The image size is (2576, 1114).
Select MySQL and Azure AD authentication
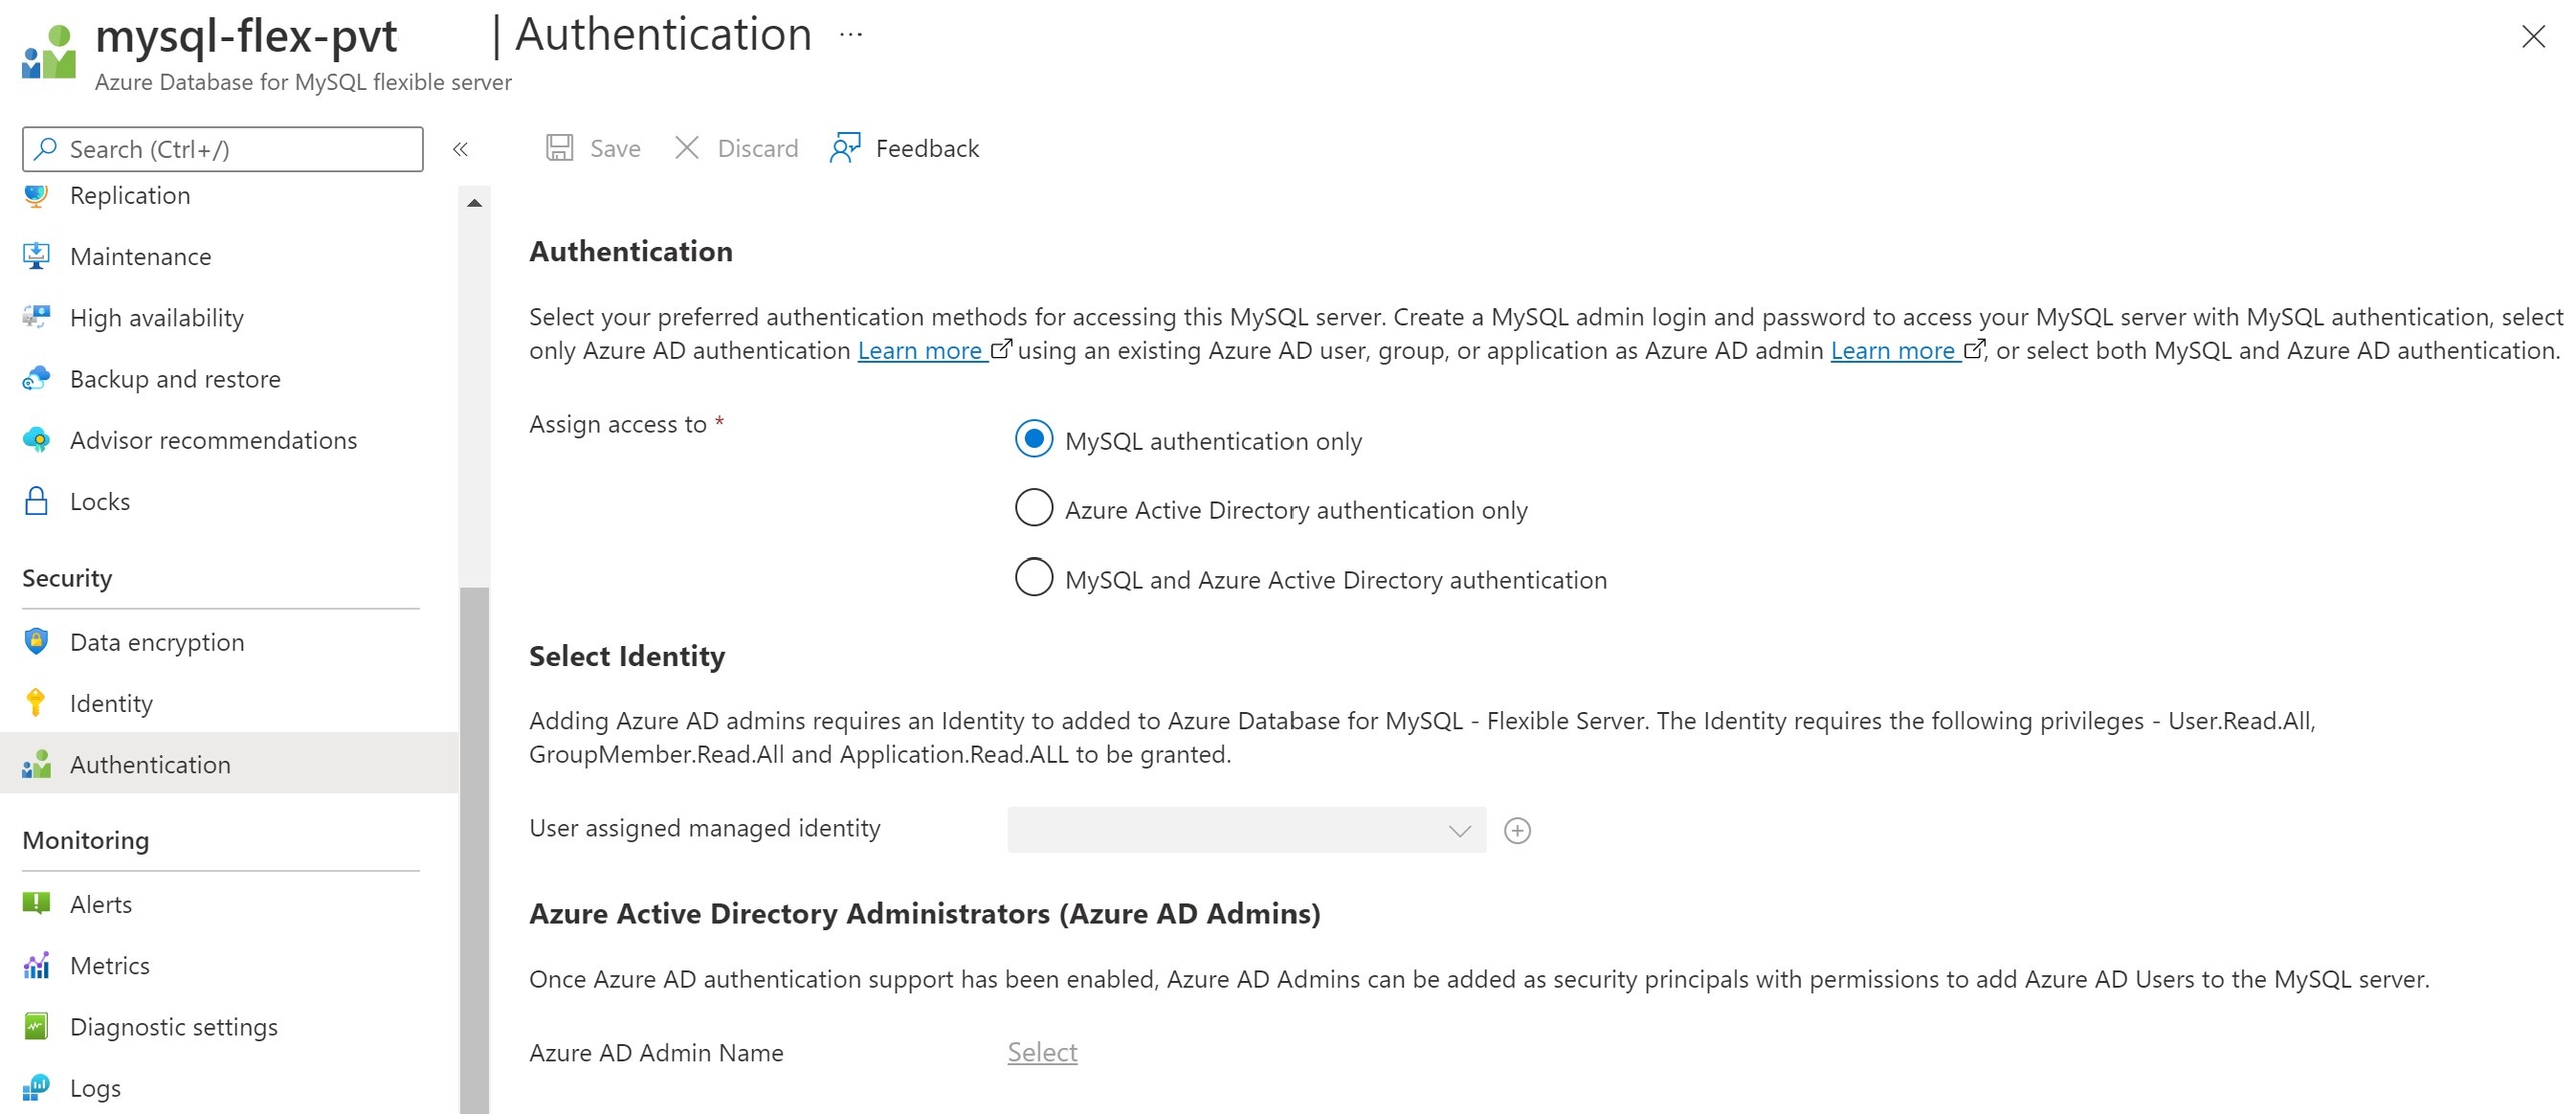pos(1033,578)
